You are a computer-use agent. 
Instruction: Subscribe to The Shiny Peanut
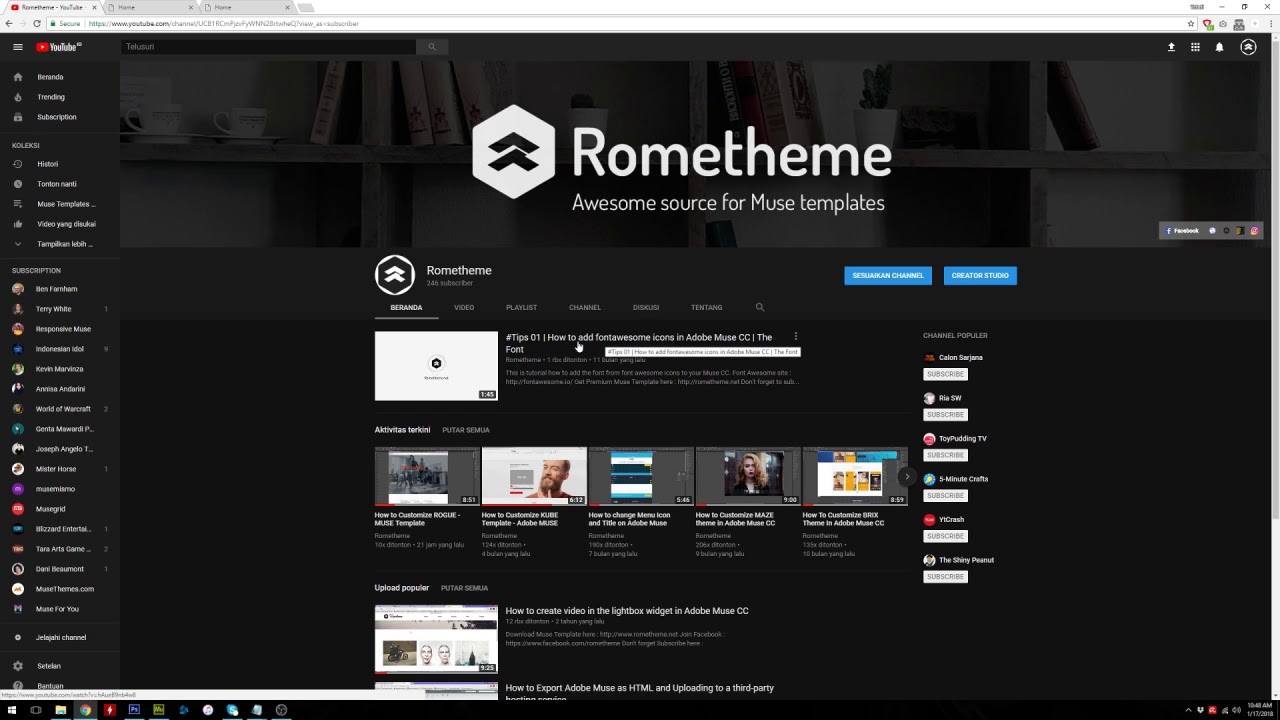(945, 577)
